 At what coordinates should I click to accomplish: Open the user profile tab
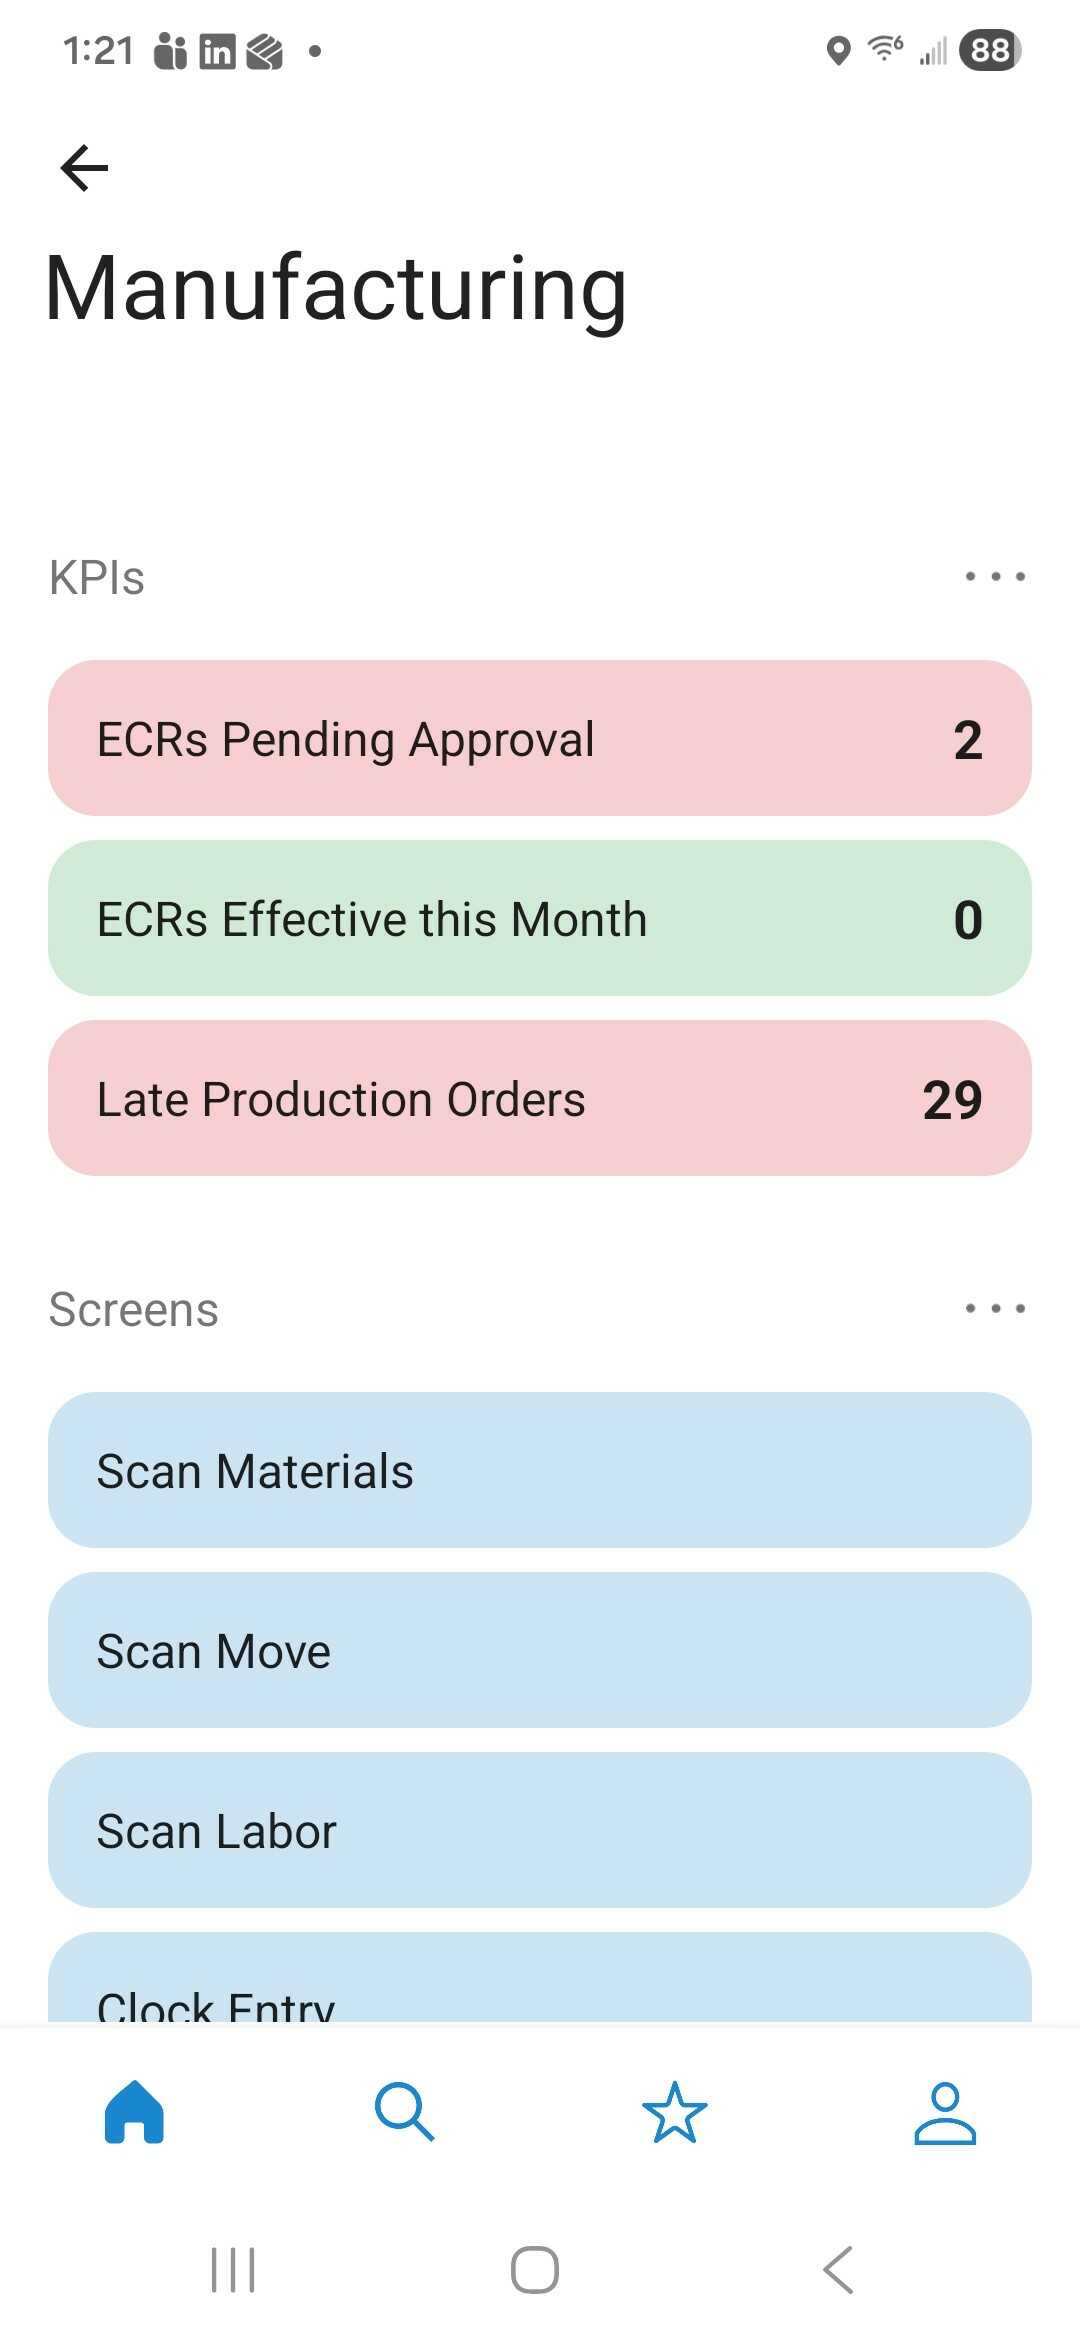pos(945,2112)
